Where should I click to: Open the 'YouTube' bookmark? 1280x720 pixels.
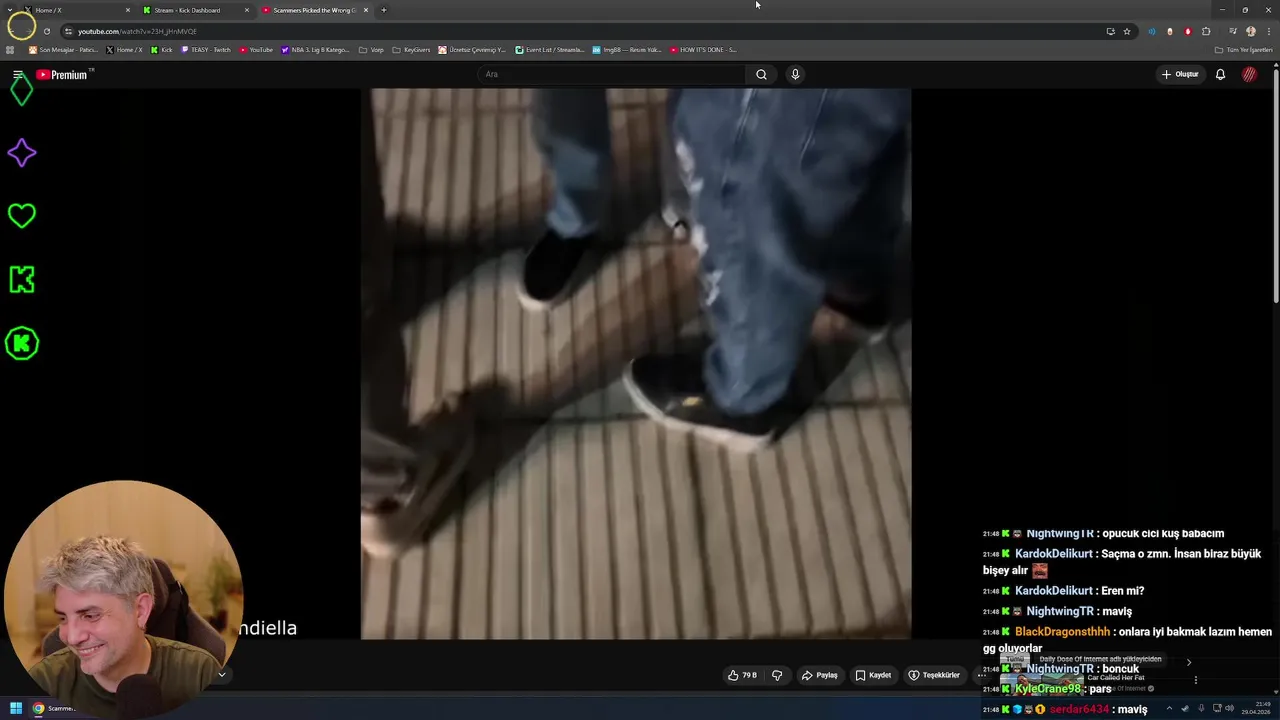point(256,50)
